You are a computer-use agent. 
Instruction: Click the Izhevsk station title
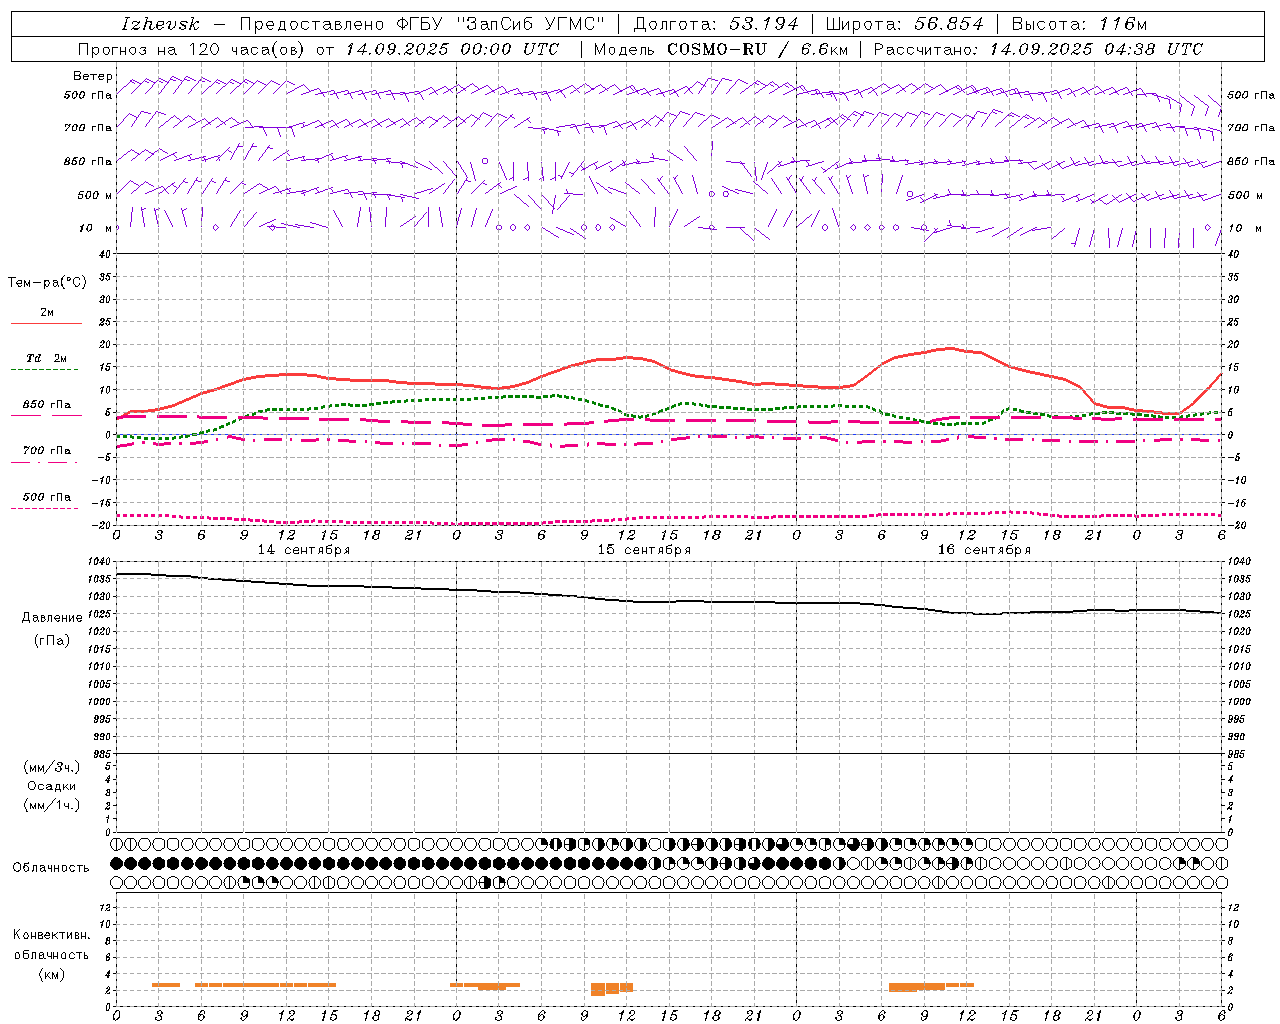tap(160, 25)
